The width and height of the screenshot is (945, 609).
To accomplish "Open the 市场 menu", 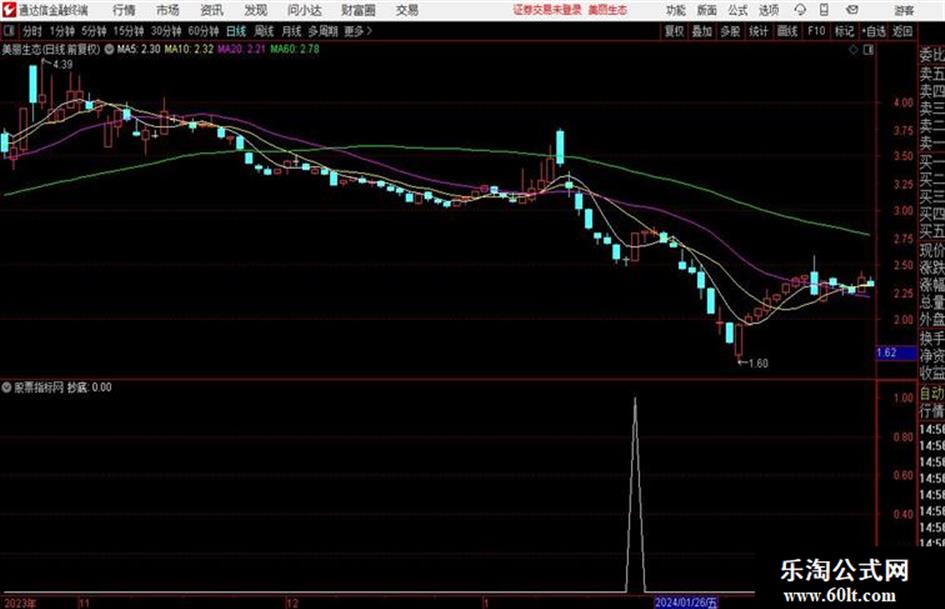I will click(x=168, y=10).
